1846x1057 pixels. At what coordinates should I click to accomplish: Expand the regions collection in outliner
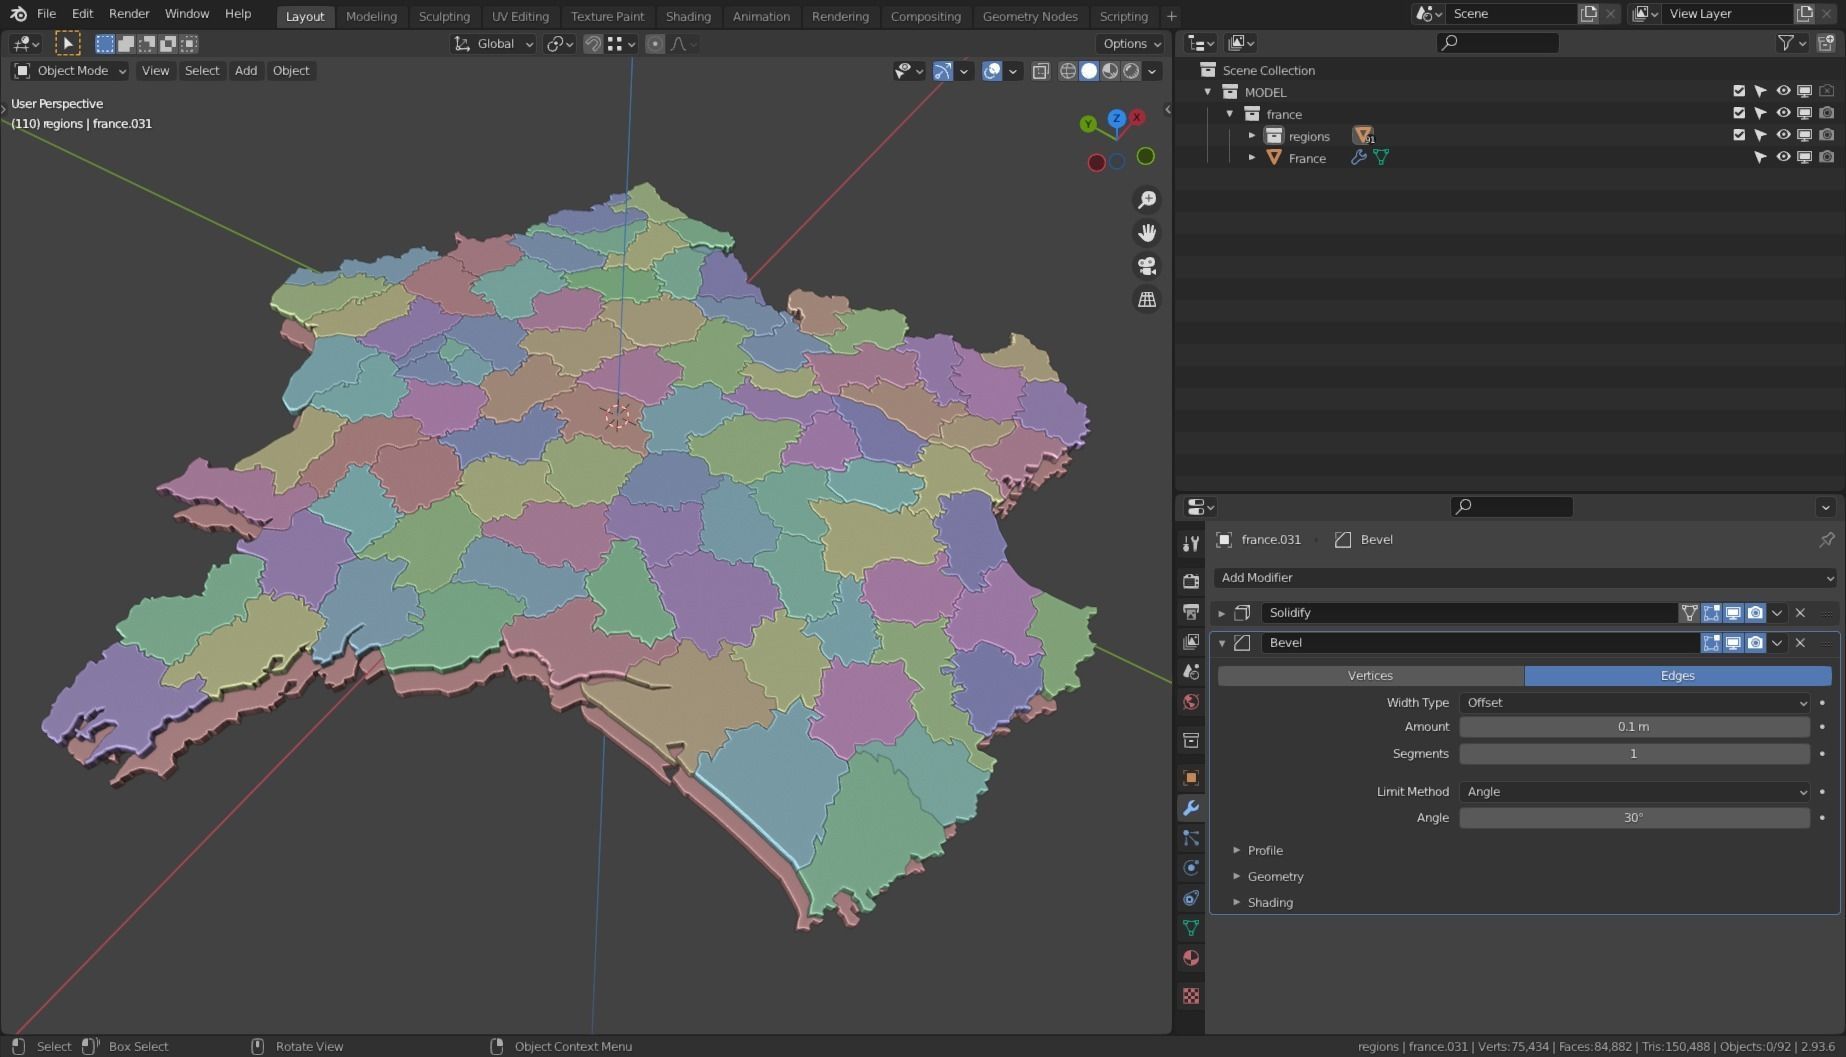point(1251,135)
